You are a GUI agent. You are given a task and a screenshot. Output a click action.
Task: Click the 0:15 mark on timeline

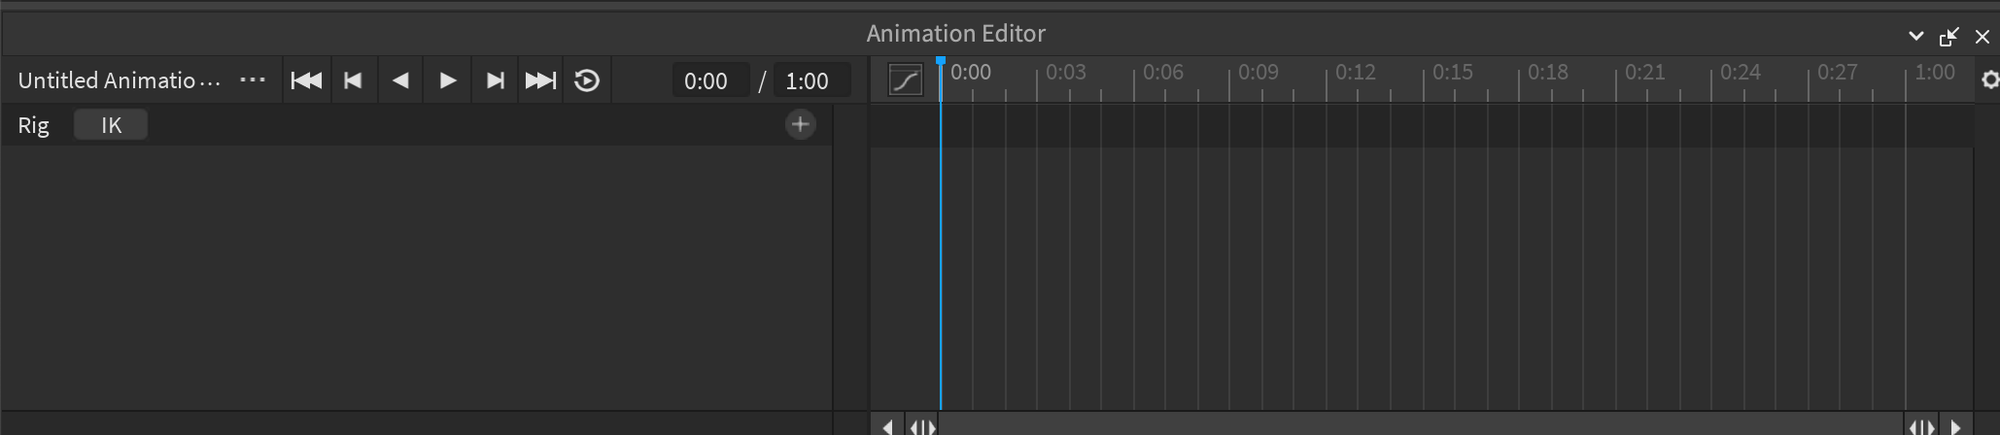[1452, 72]
